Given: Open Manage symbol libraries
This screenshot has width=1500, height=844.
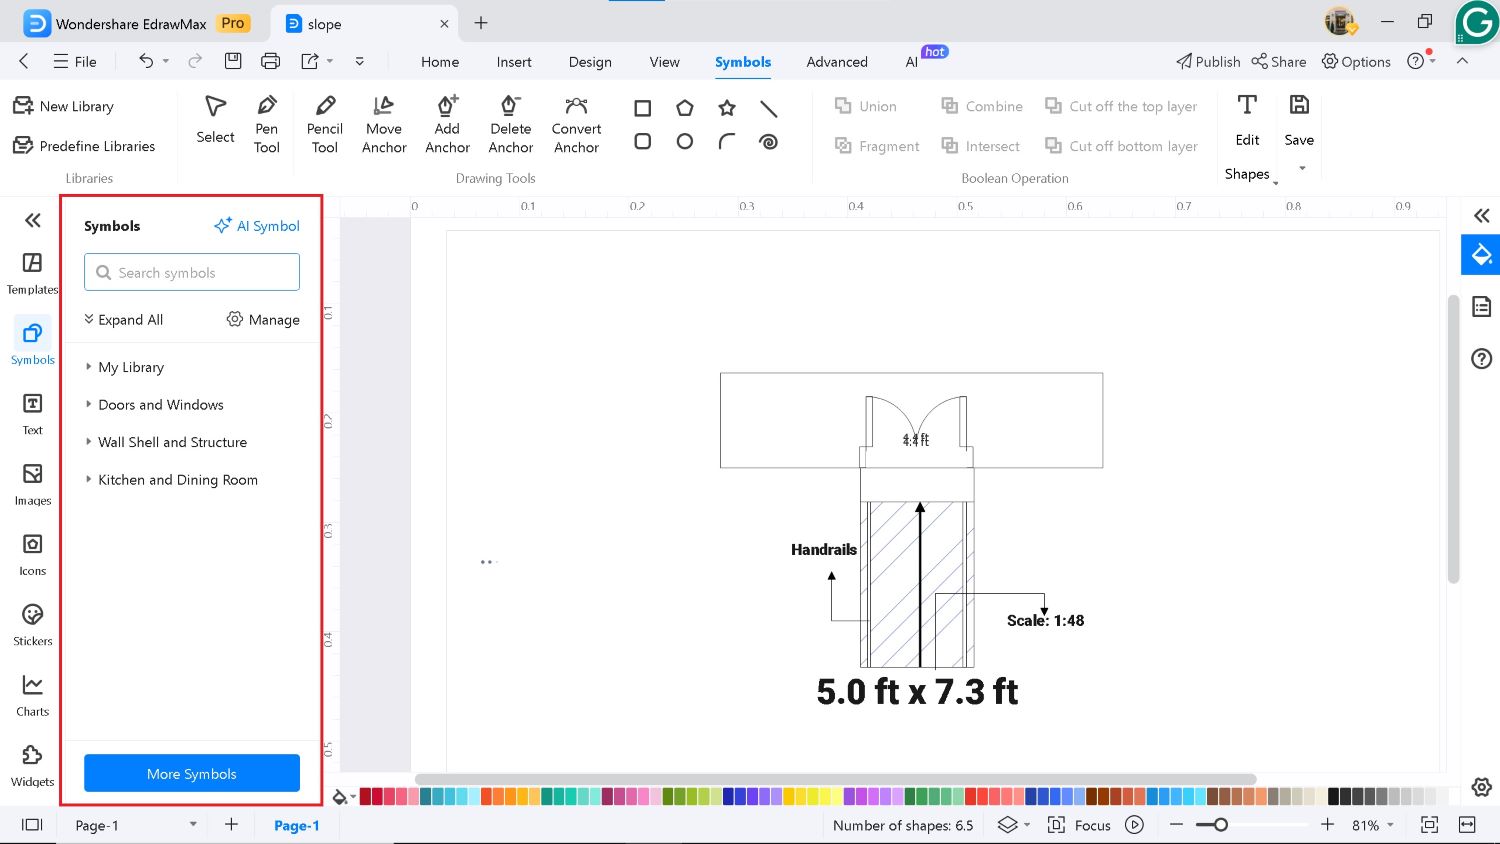Looking at the screenshot, I should pos(263,320).
